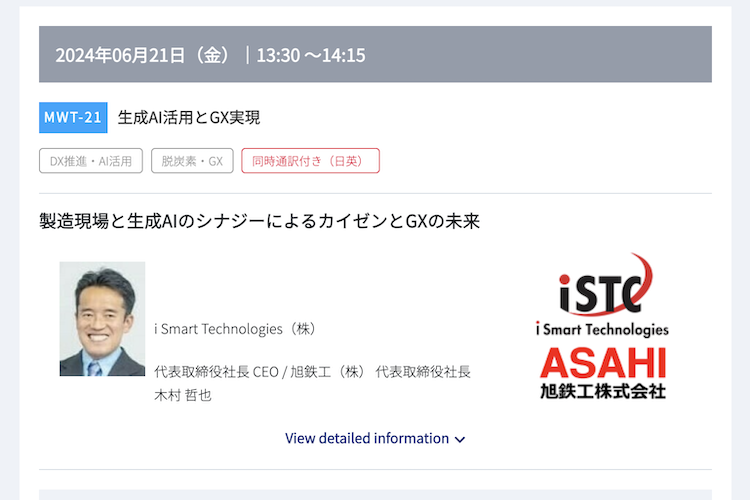
Task: Click the speaker name 木村 哲也
Action: point(183,395)
